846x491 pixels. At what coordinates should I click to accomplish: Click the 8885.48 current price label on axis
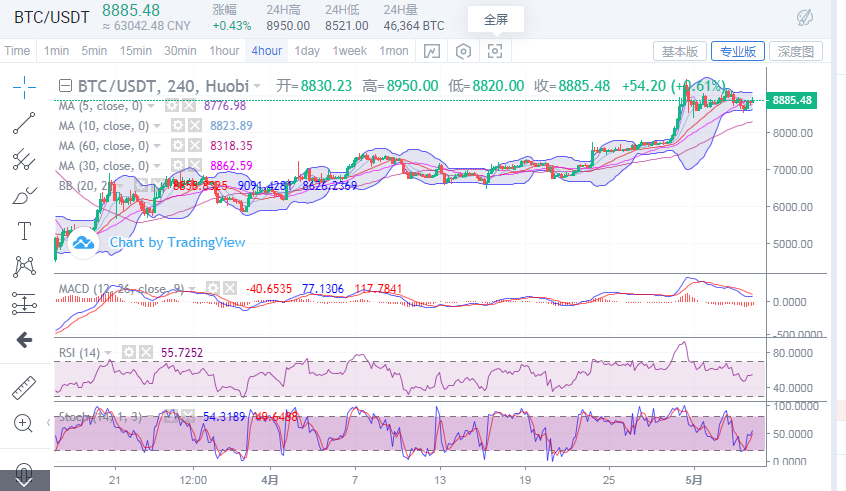pyautogui.click(x=792, y=100)
